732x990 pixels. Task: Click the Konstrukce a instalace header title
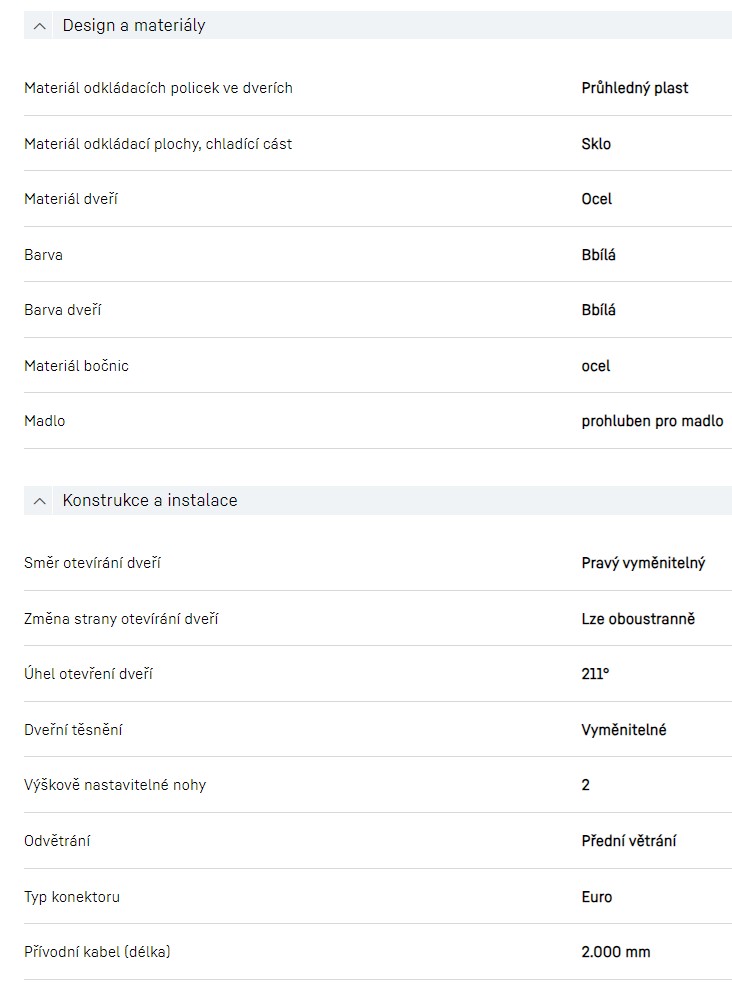pos(150,501)
